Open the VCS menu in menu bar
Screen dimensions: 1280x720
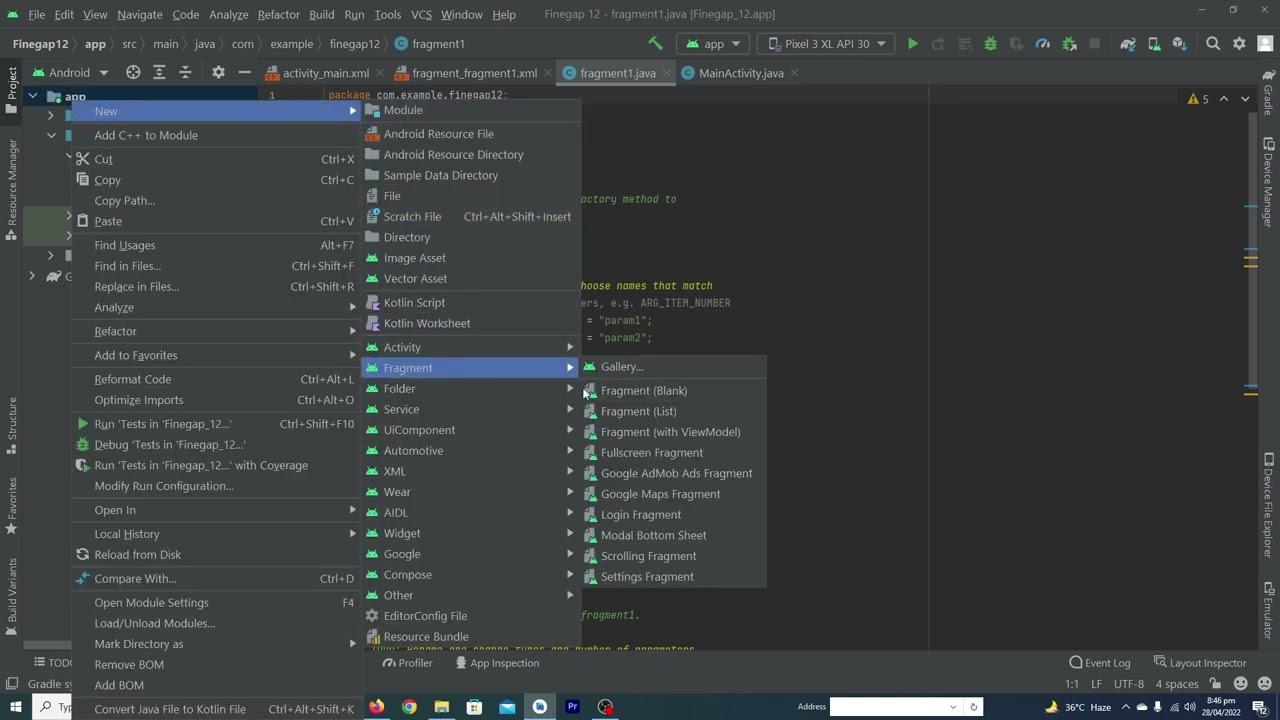421,14
